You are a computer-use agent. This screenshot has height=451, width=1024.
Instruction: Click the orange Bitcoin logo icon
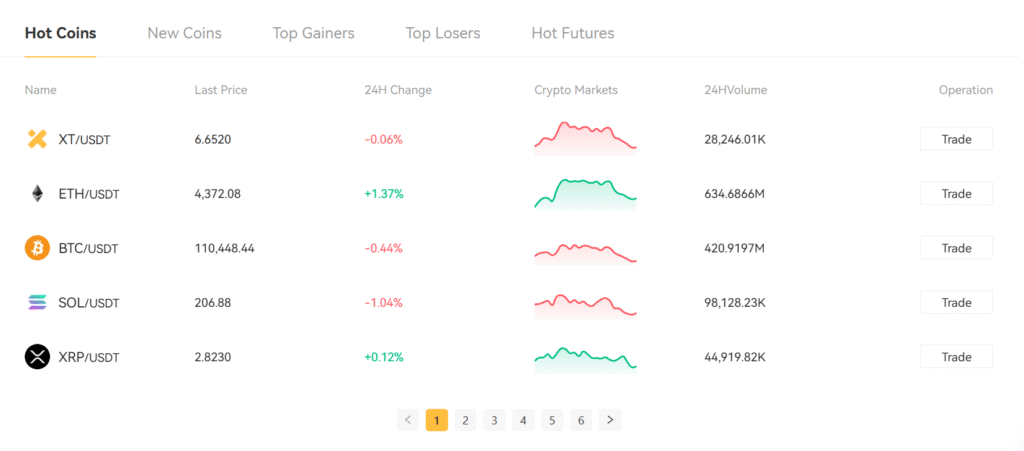37,248
